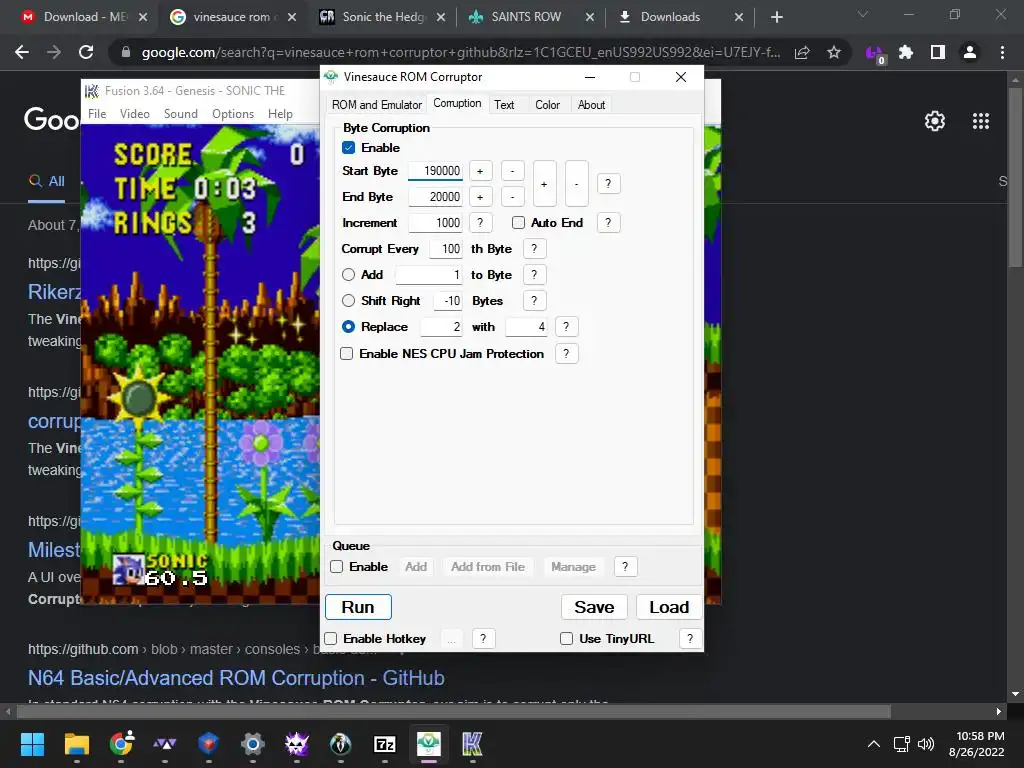Select the Add to Byte radio option
Screen dimensions: 1024x768
coord(349,275)
